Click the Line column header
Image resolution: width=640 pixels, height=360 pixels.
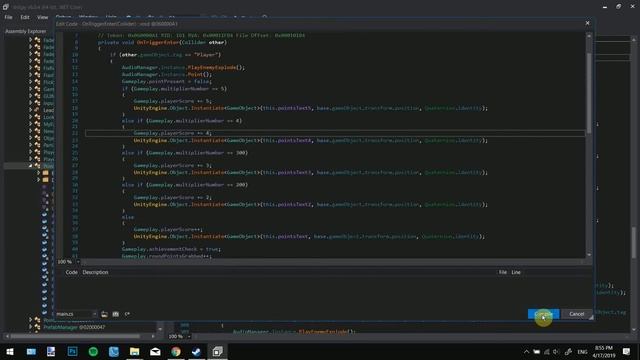click(516, 272)
